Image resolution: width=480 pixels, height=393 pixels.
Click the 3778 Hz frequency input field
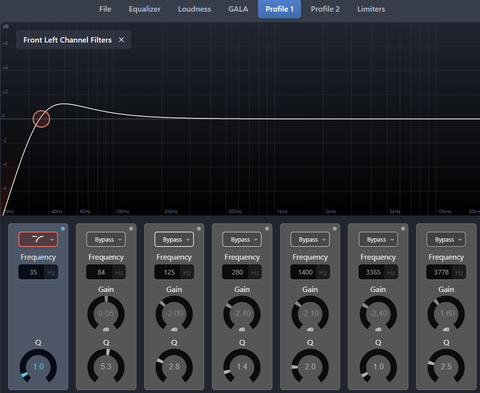point(446,272)
